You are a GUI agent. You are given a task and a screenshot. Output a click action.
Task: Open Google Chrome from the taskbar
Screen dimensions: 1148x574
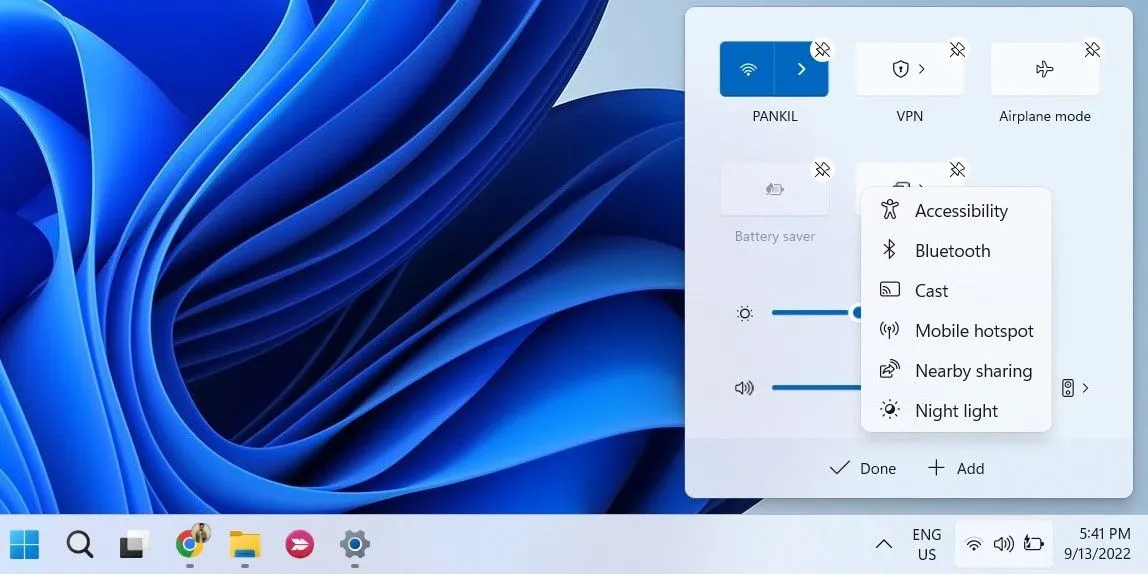pyautogui.click(x=190, y=544)
